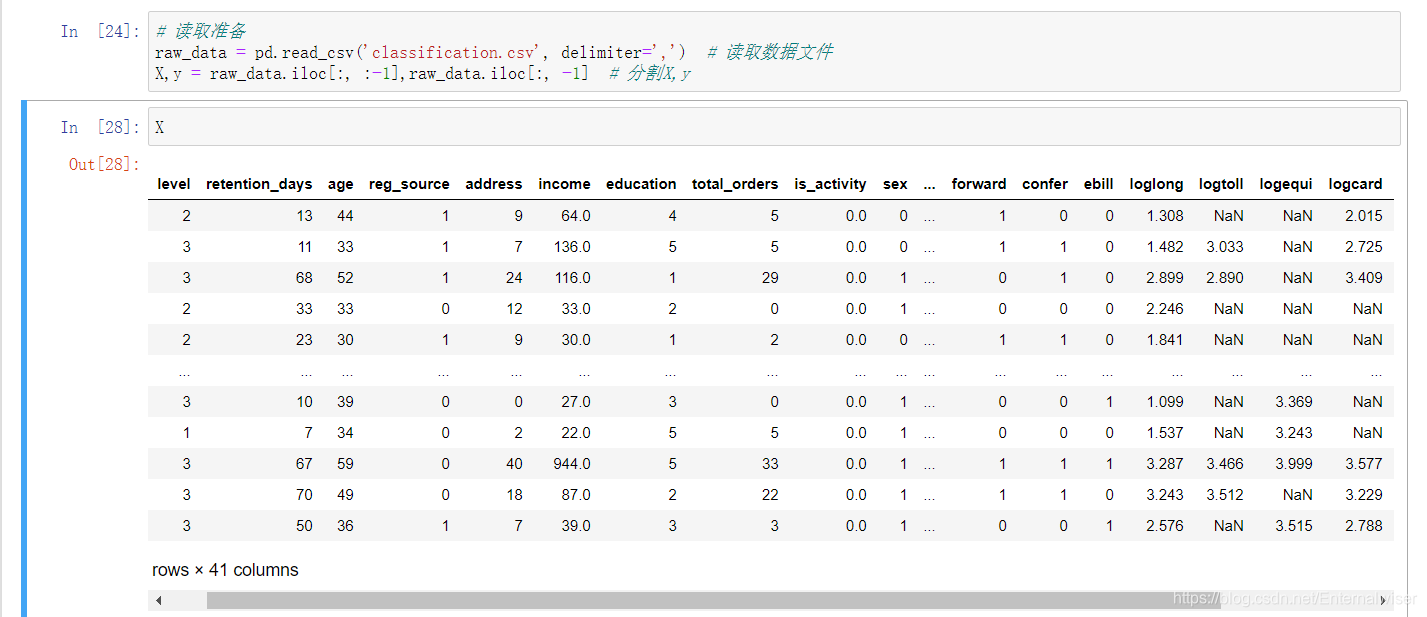Click logequi value 3.999
Image resolution: width=1427 pixels, height=617 pixels.
1294,464
